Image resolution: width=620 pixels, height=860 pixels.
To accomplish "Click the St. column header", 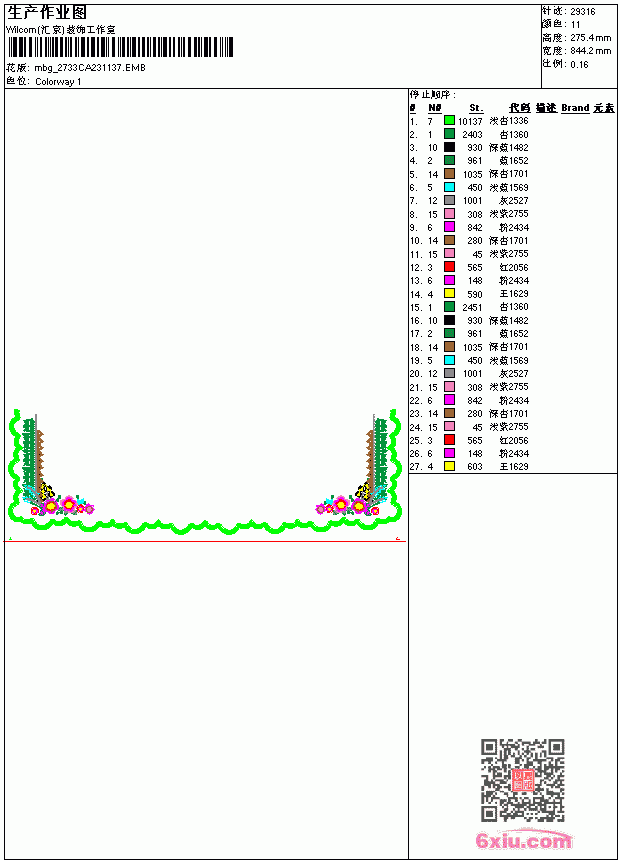I will [476, 108].
